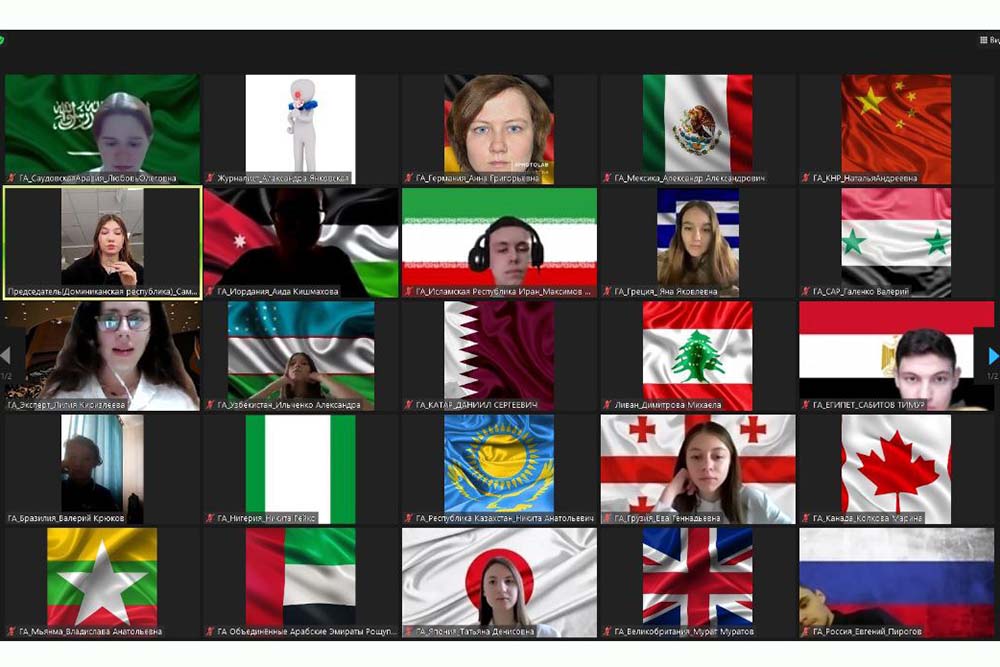Select the Egypt participant video tile
This screenshot has height=667, width=1000.
tap(896, 356)
